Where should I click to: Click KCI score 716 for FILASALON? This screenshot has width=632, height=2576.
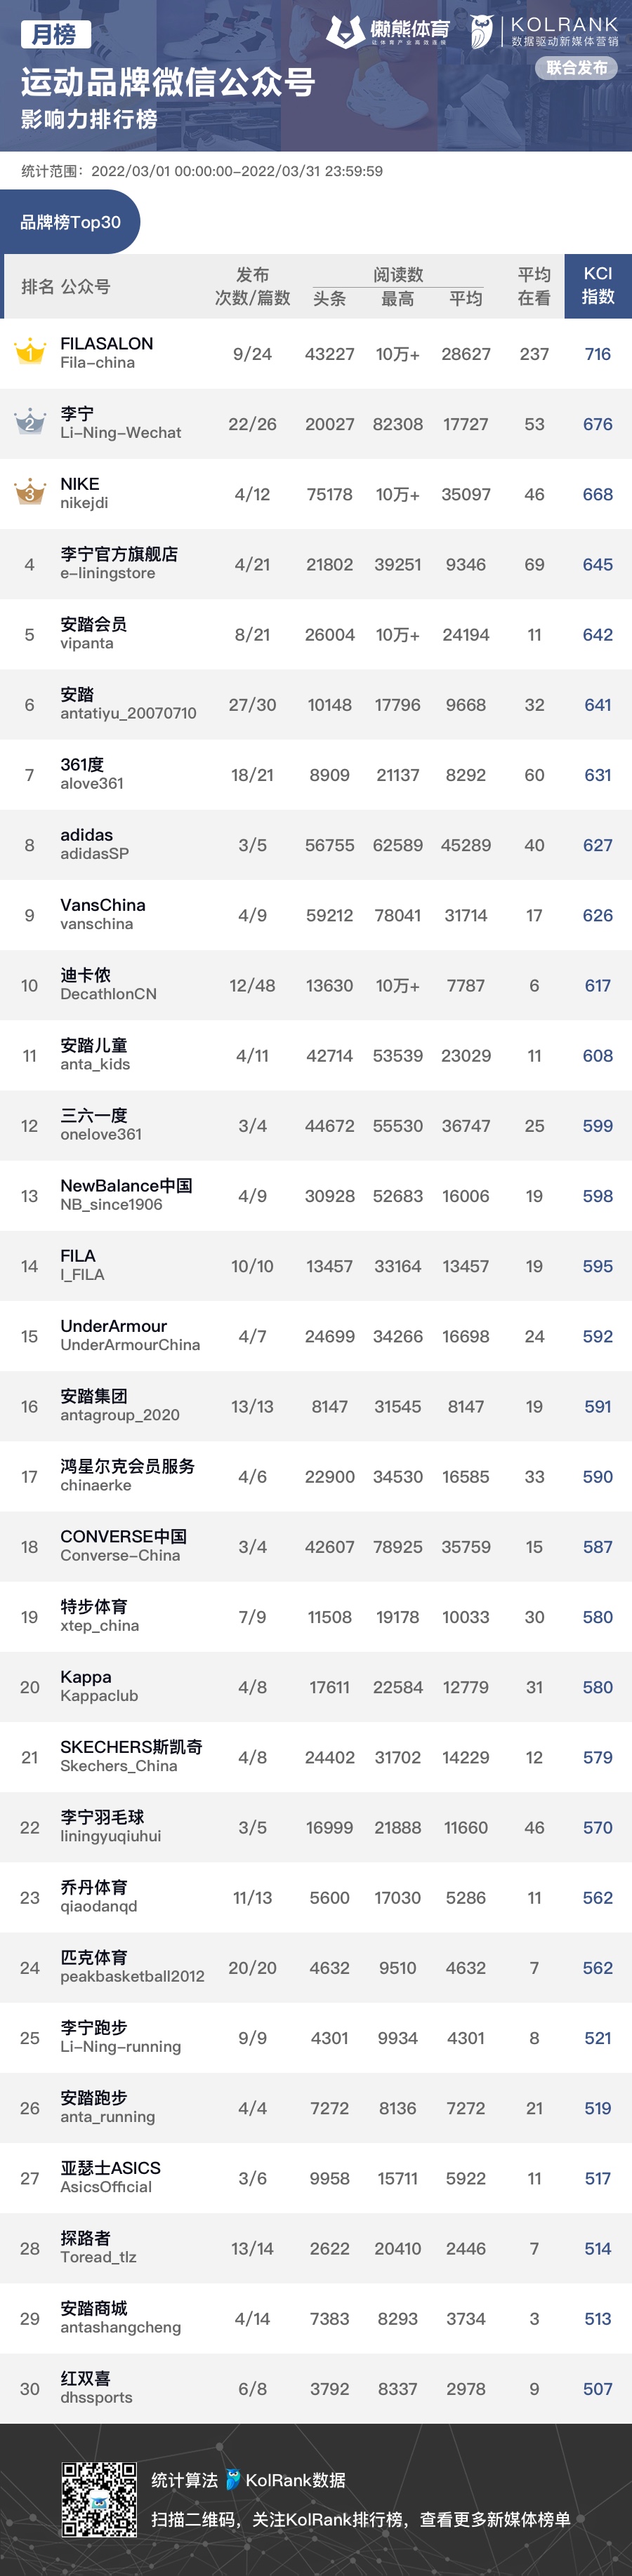pyautogui.click(x=597, y=354)
